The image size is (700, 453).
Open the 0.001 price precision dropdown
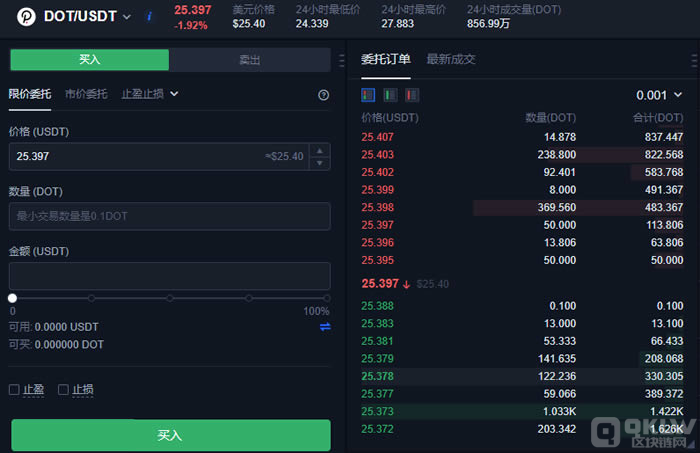pos(660,95)
